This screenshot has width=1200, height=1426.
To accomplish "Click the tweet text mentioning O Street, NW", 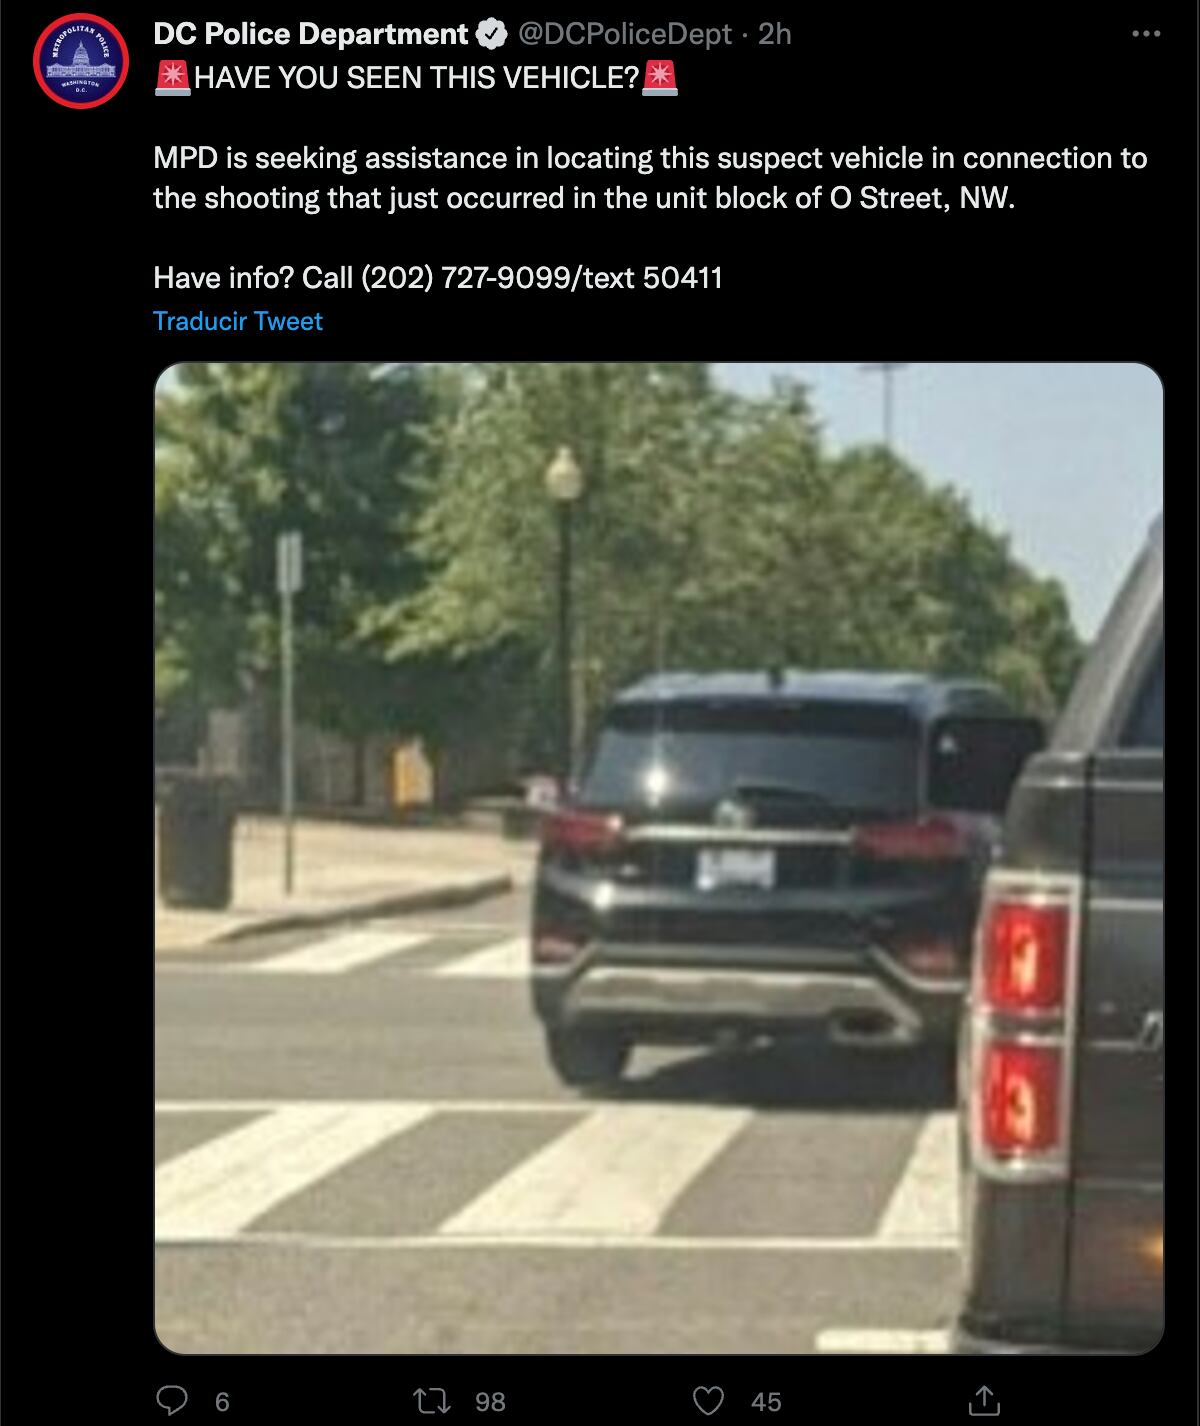I will click(x=650, y=178).
